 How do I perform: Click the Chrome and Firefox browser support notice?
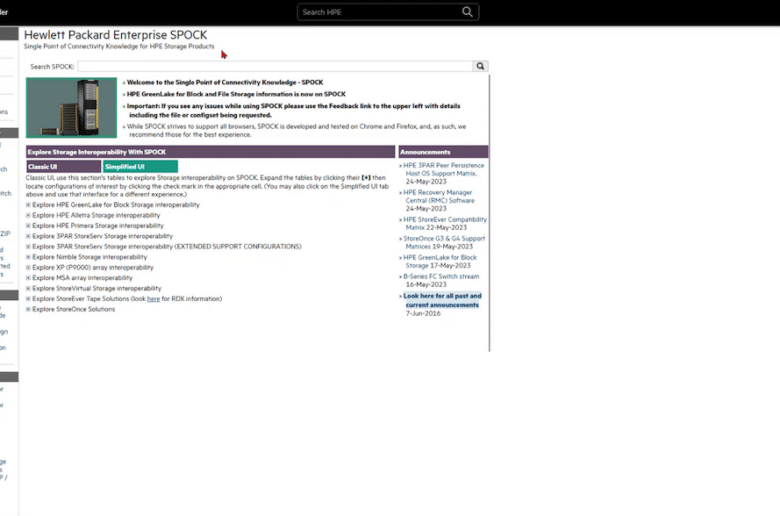(x=296, y=130)
